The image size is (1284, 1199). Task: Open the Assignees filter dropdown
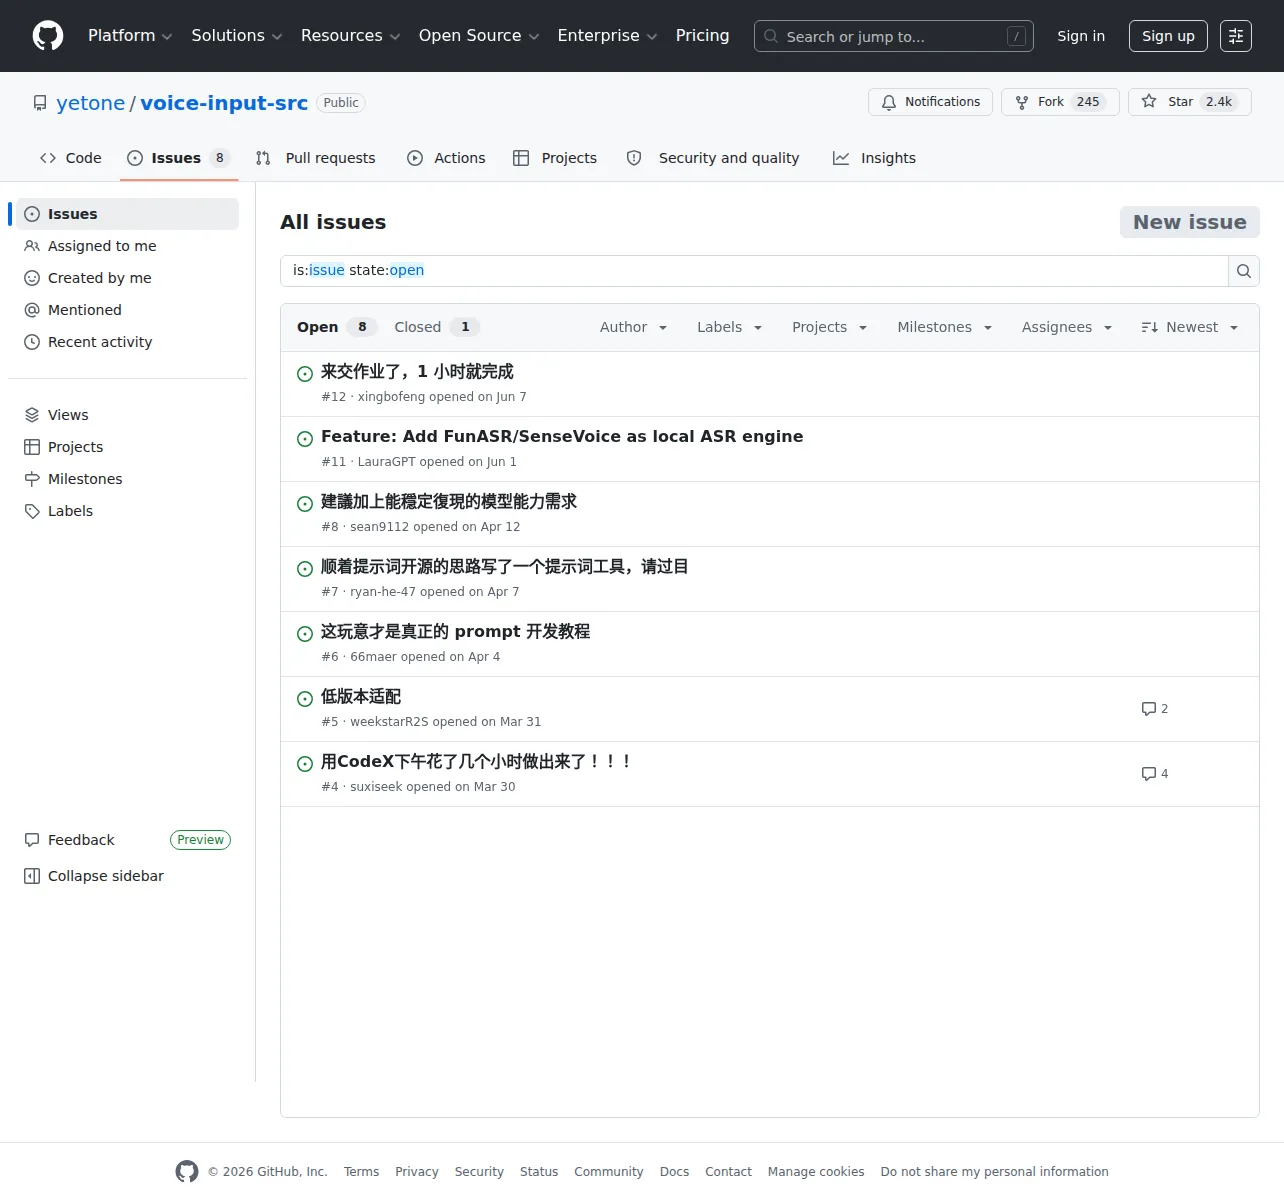1067,327
